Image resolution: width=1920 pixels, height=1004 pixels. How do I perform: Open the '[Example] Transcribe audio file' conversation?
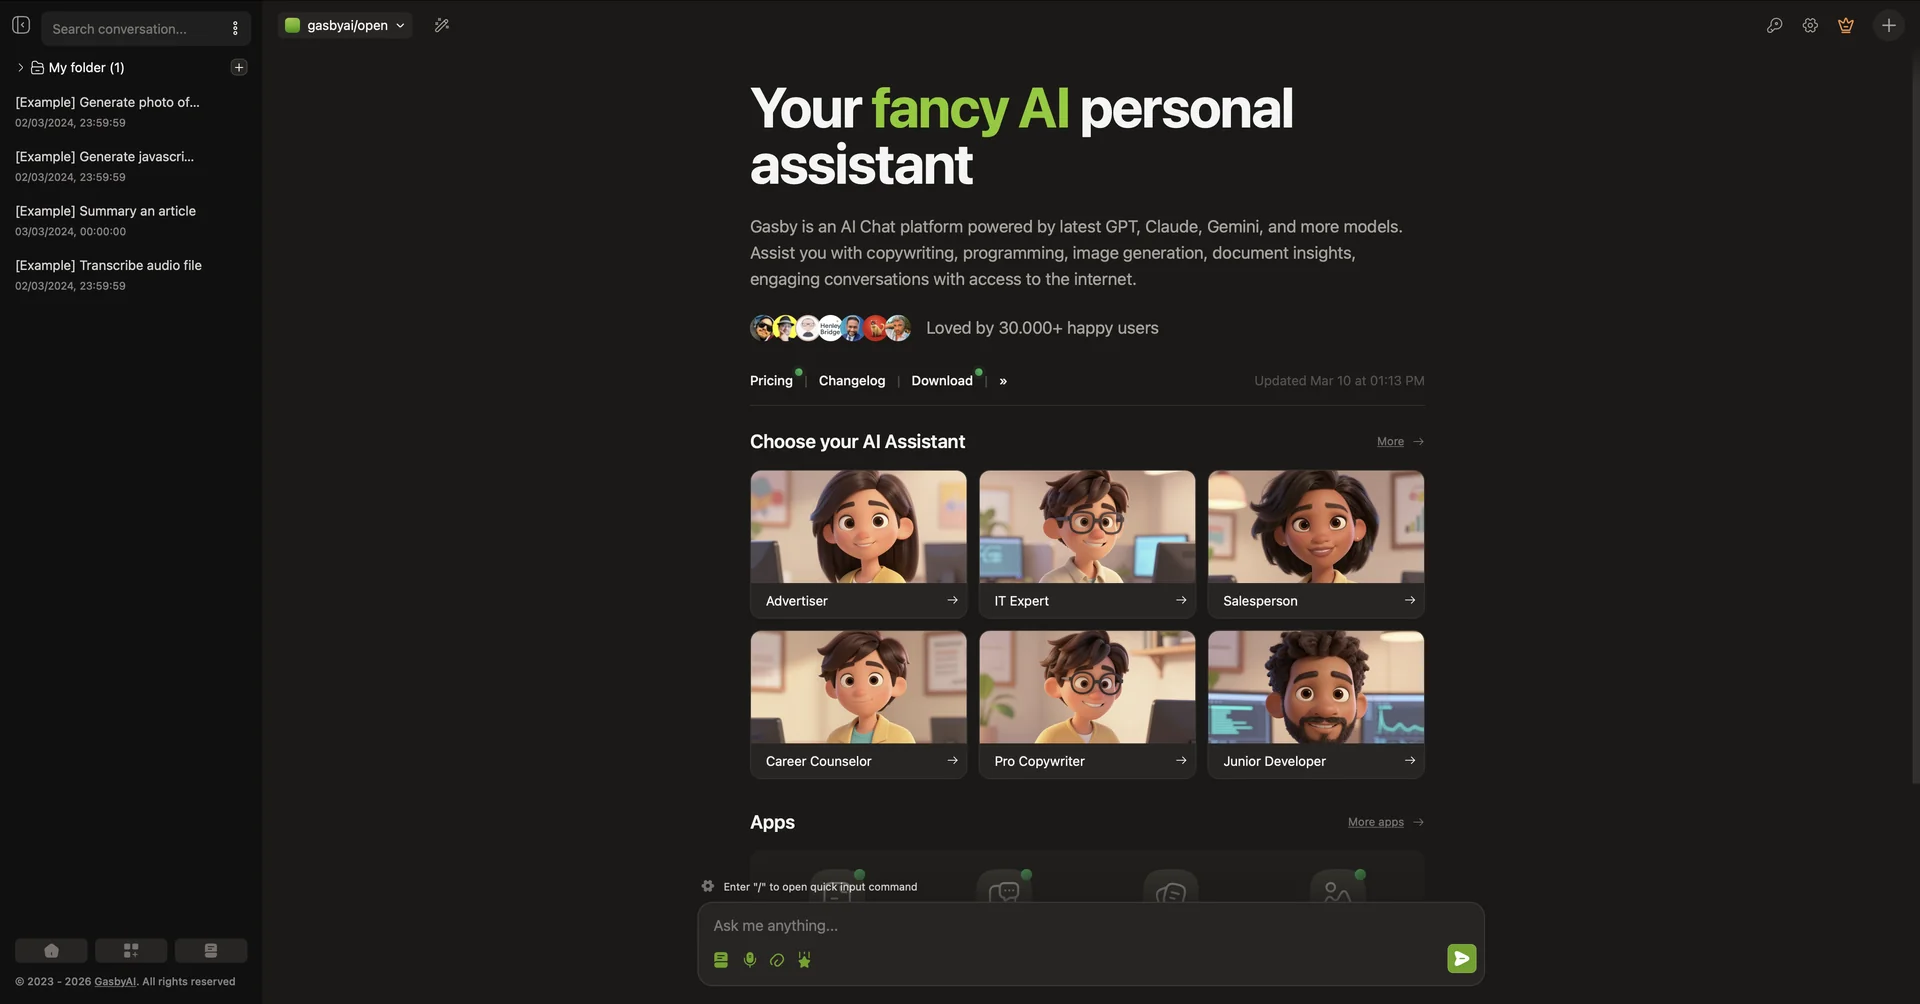click(130, 275)
